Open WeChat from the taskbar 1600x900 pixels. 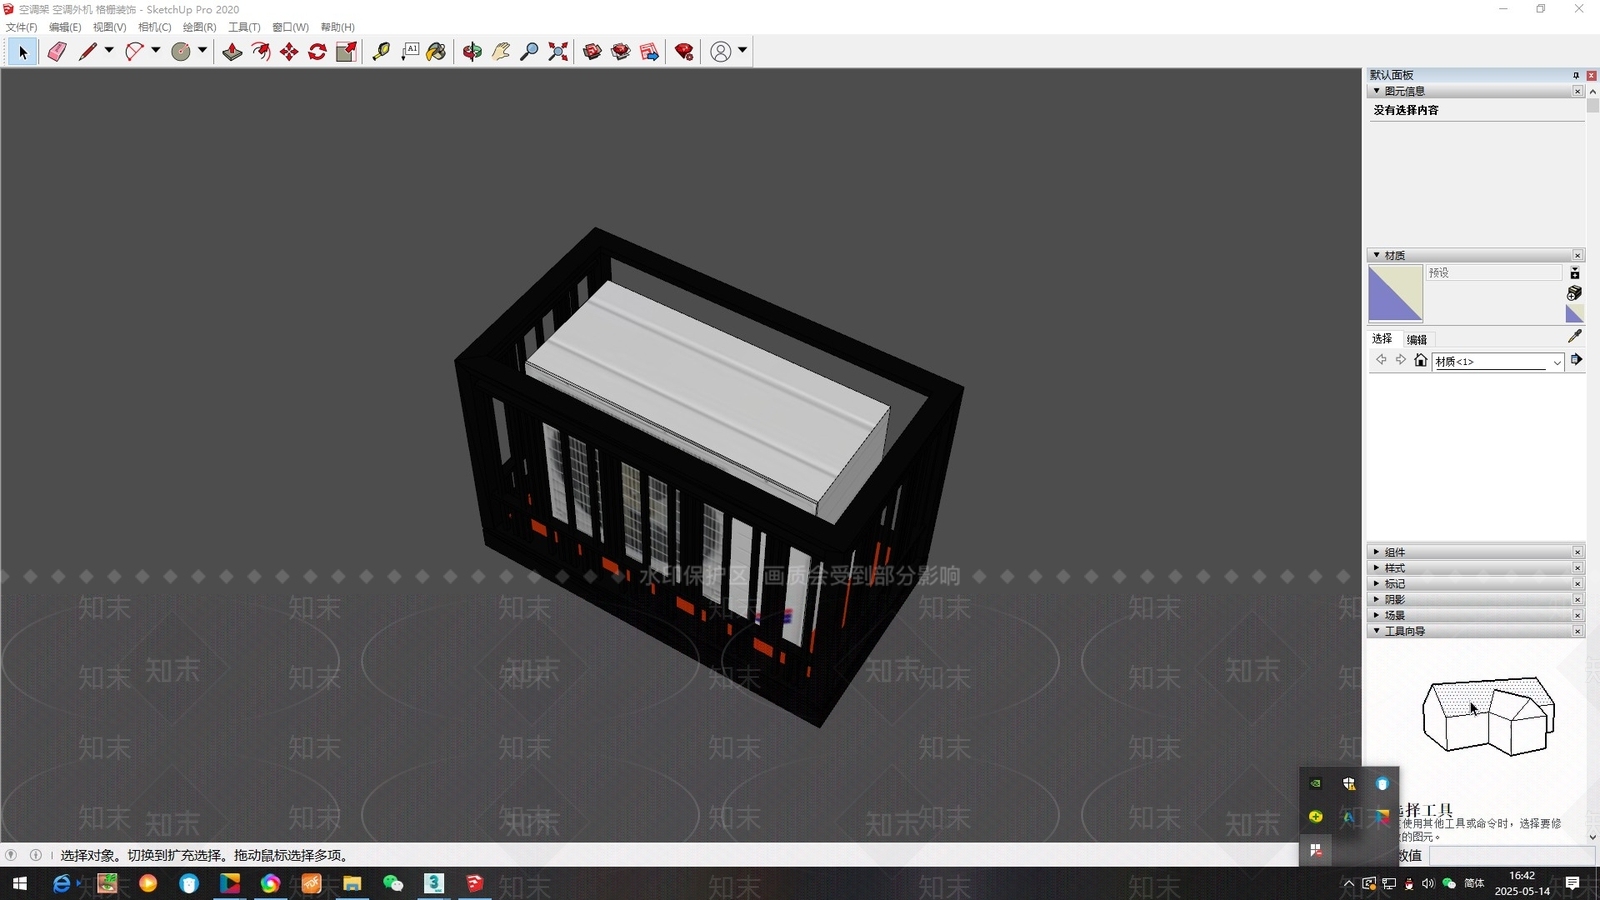click(x=393, y=883)
